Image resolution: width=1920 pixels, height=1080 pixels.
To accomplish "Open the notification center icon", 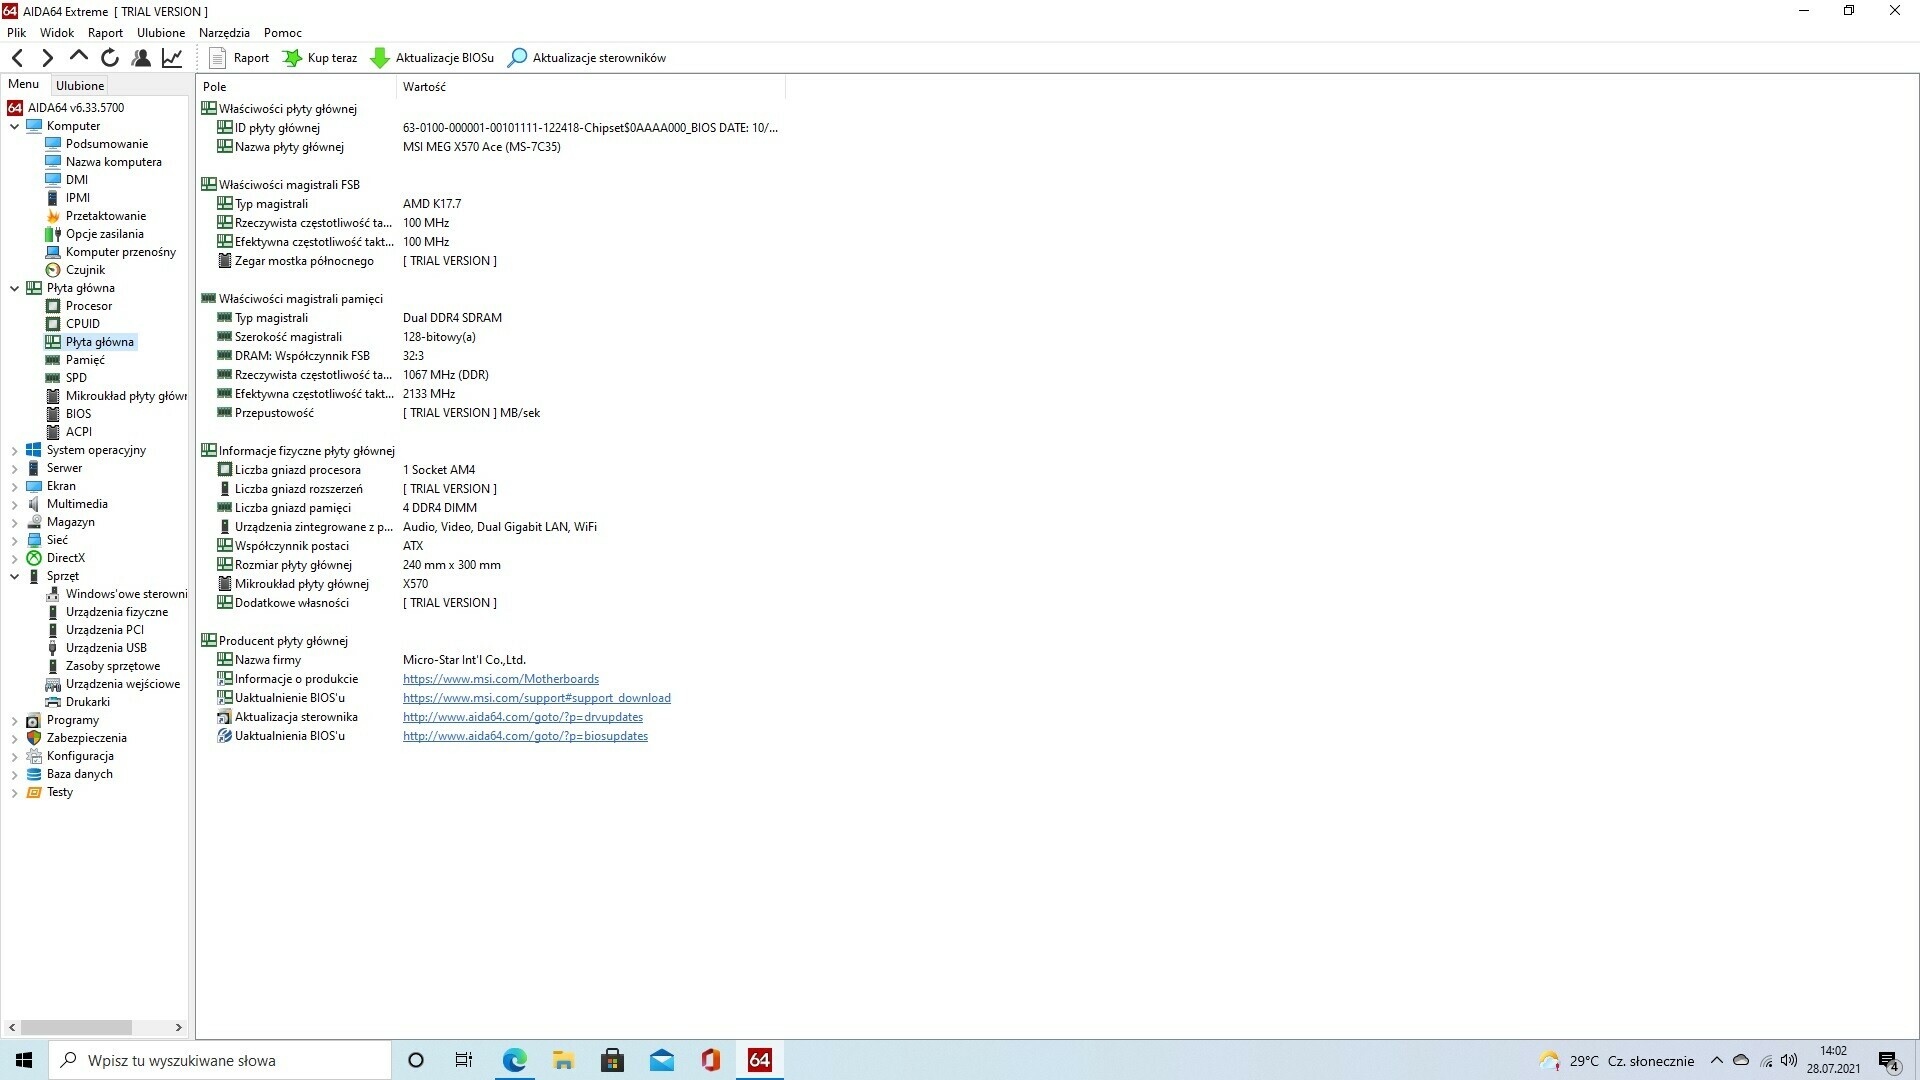I will tap(1888, 1061).
